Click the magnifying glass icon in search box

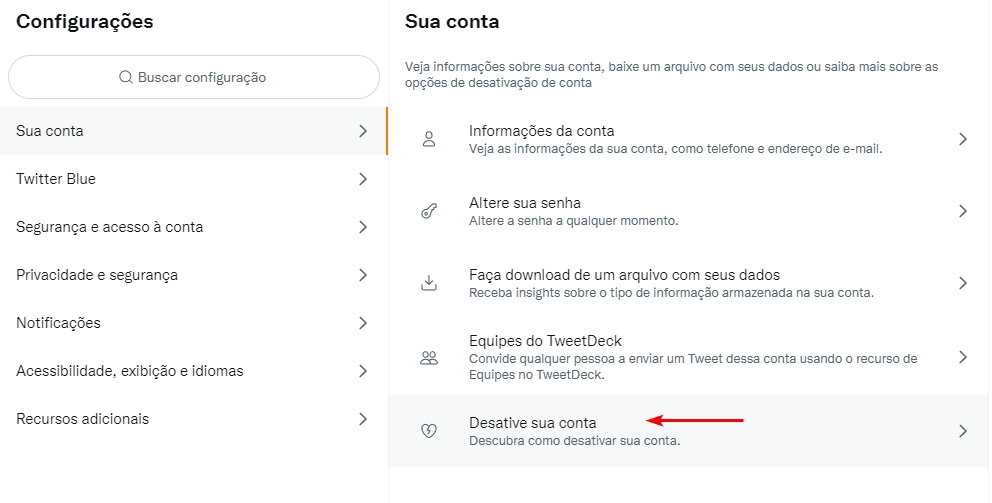126,77
